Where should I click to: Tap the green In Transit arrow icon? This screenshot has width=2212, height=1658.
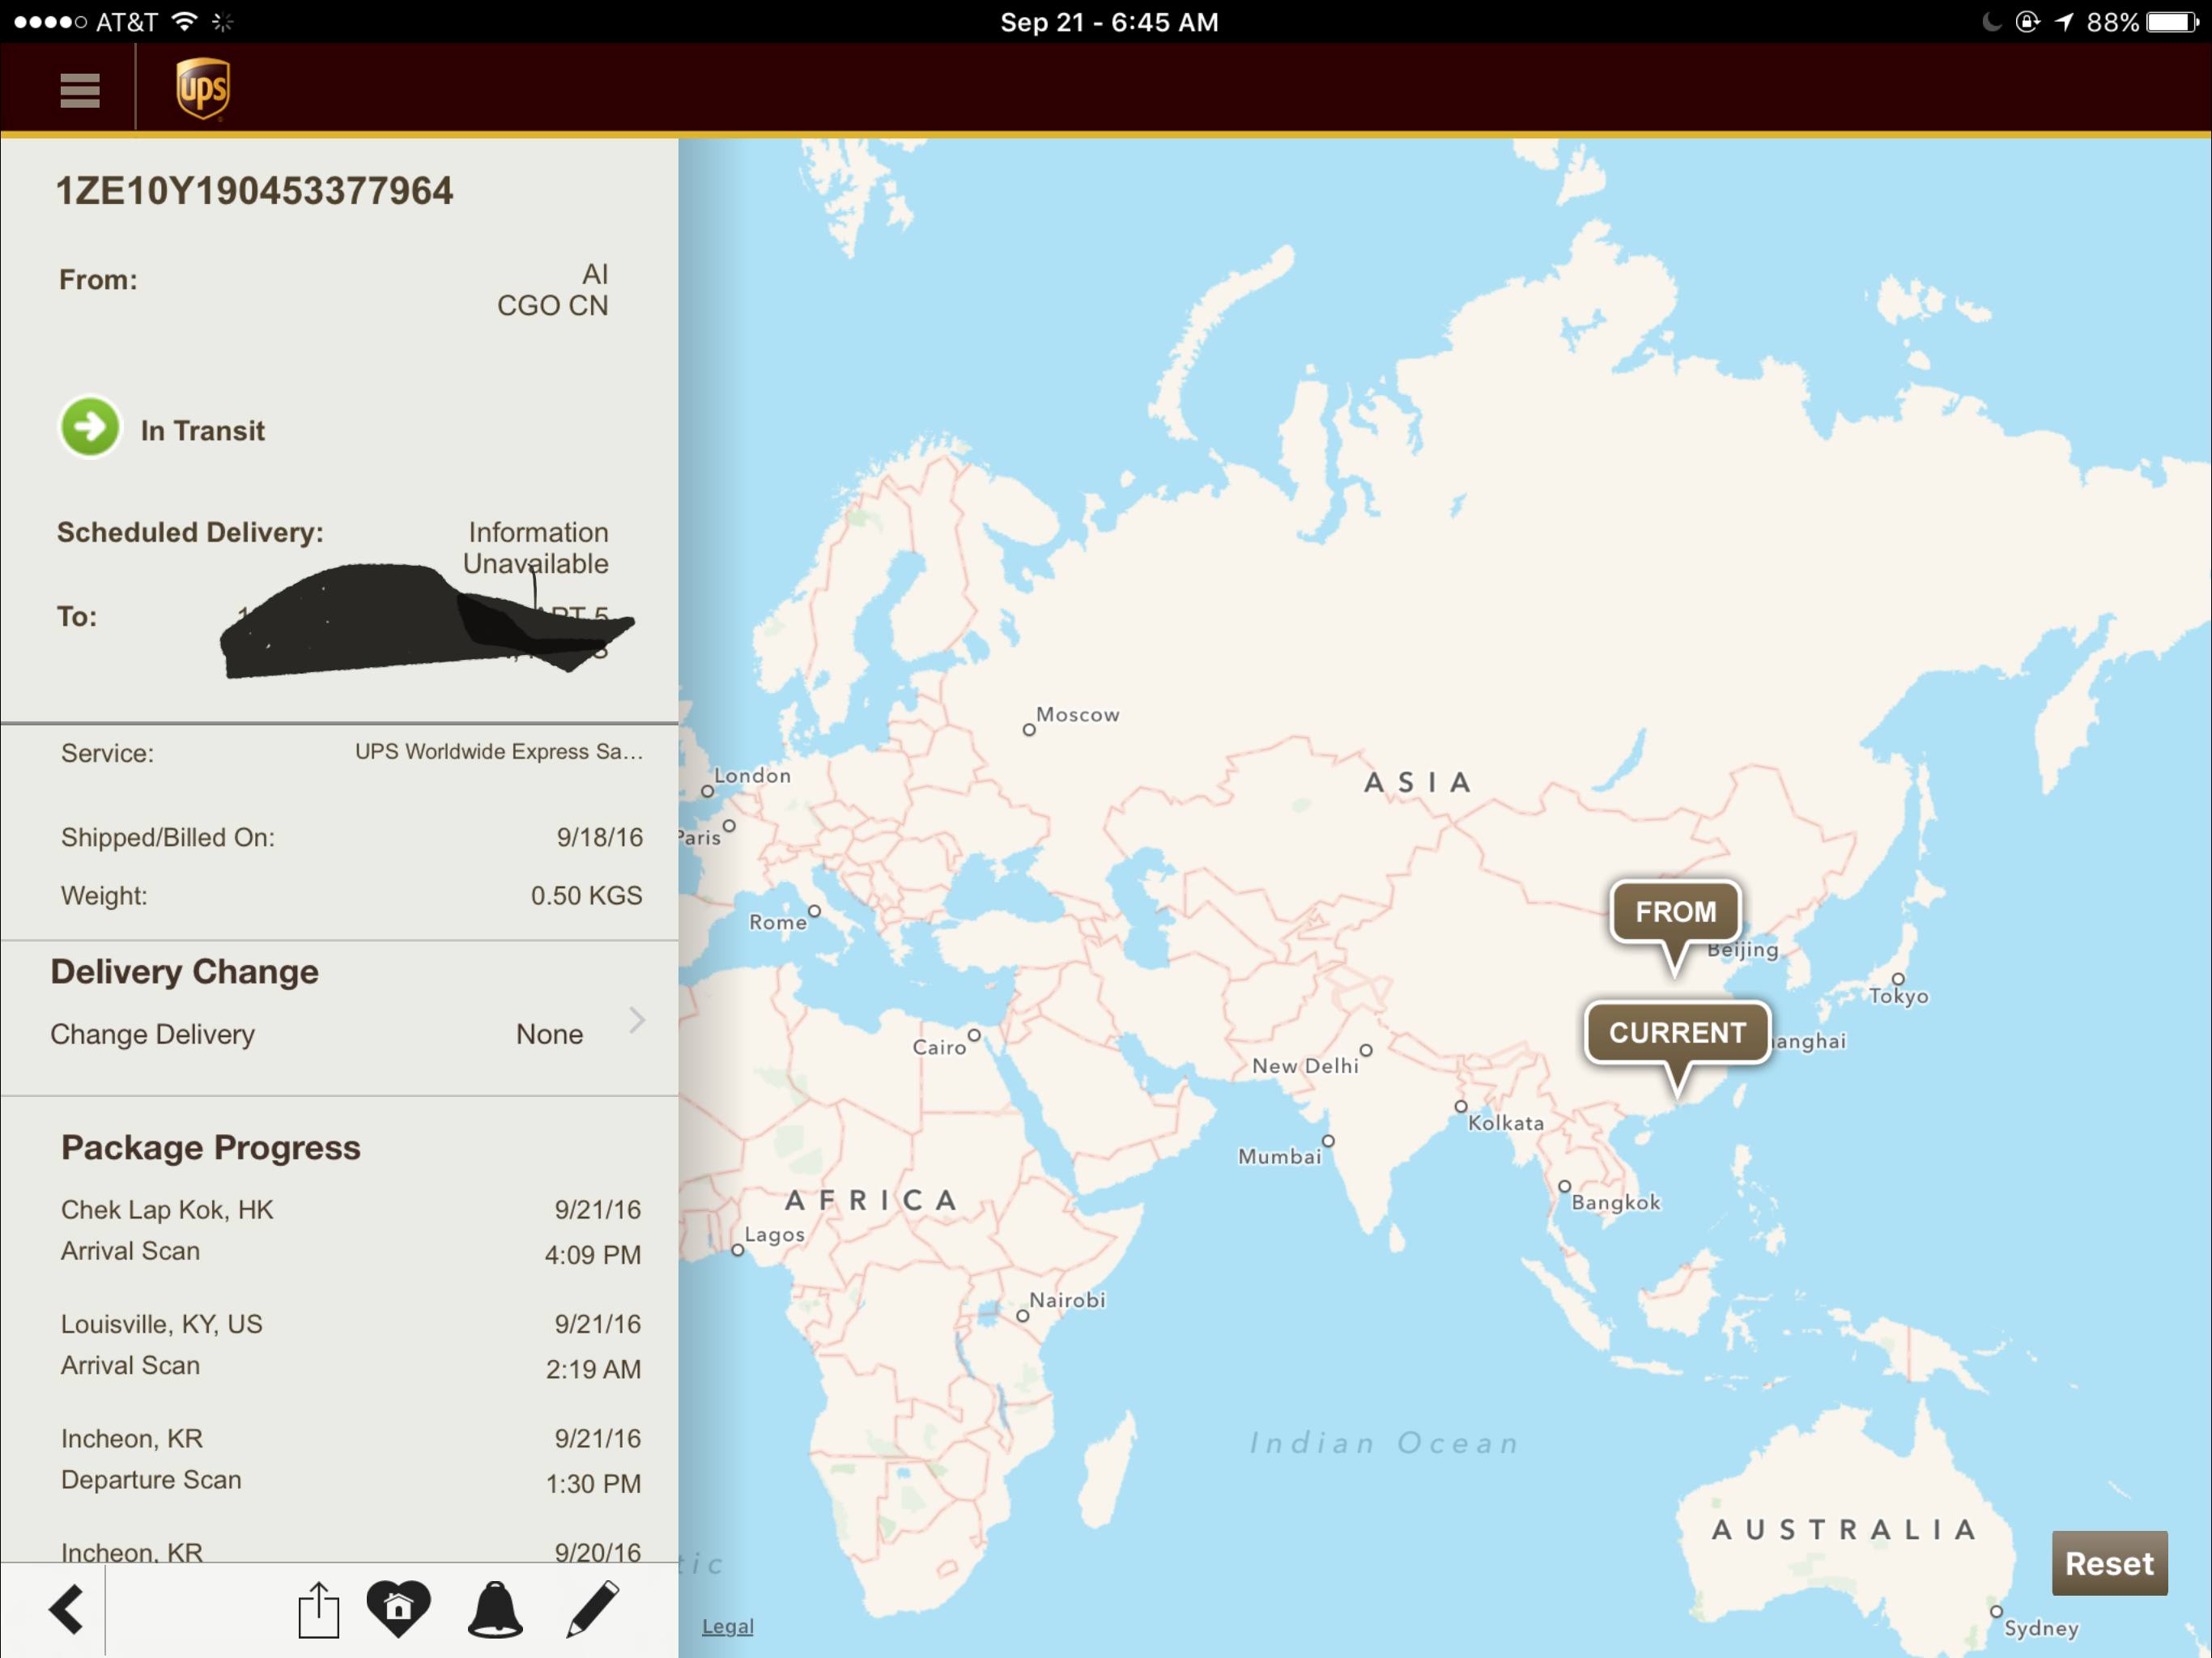tap(90, 428)
